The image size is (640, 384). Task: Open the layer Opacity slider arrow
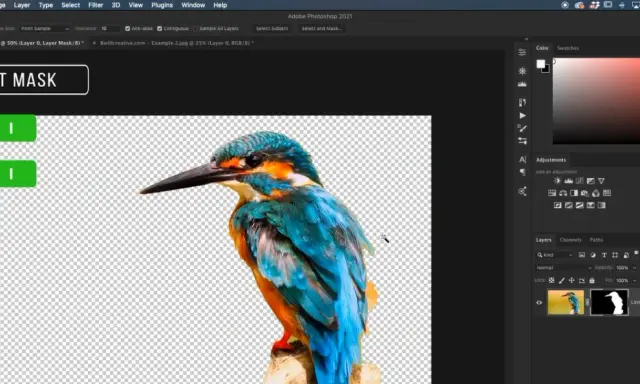[634, 268]
